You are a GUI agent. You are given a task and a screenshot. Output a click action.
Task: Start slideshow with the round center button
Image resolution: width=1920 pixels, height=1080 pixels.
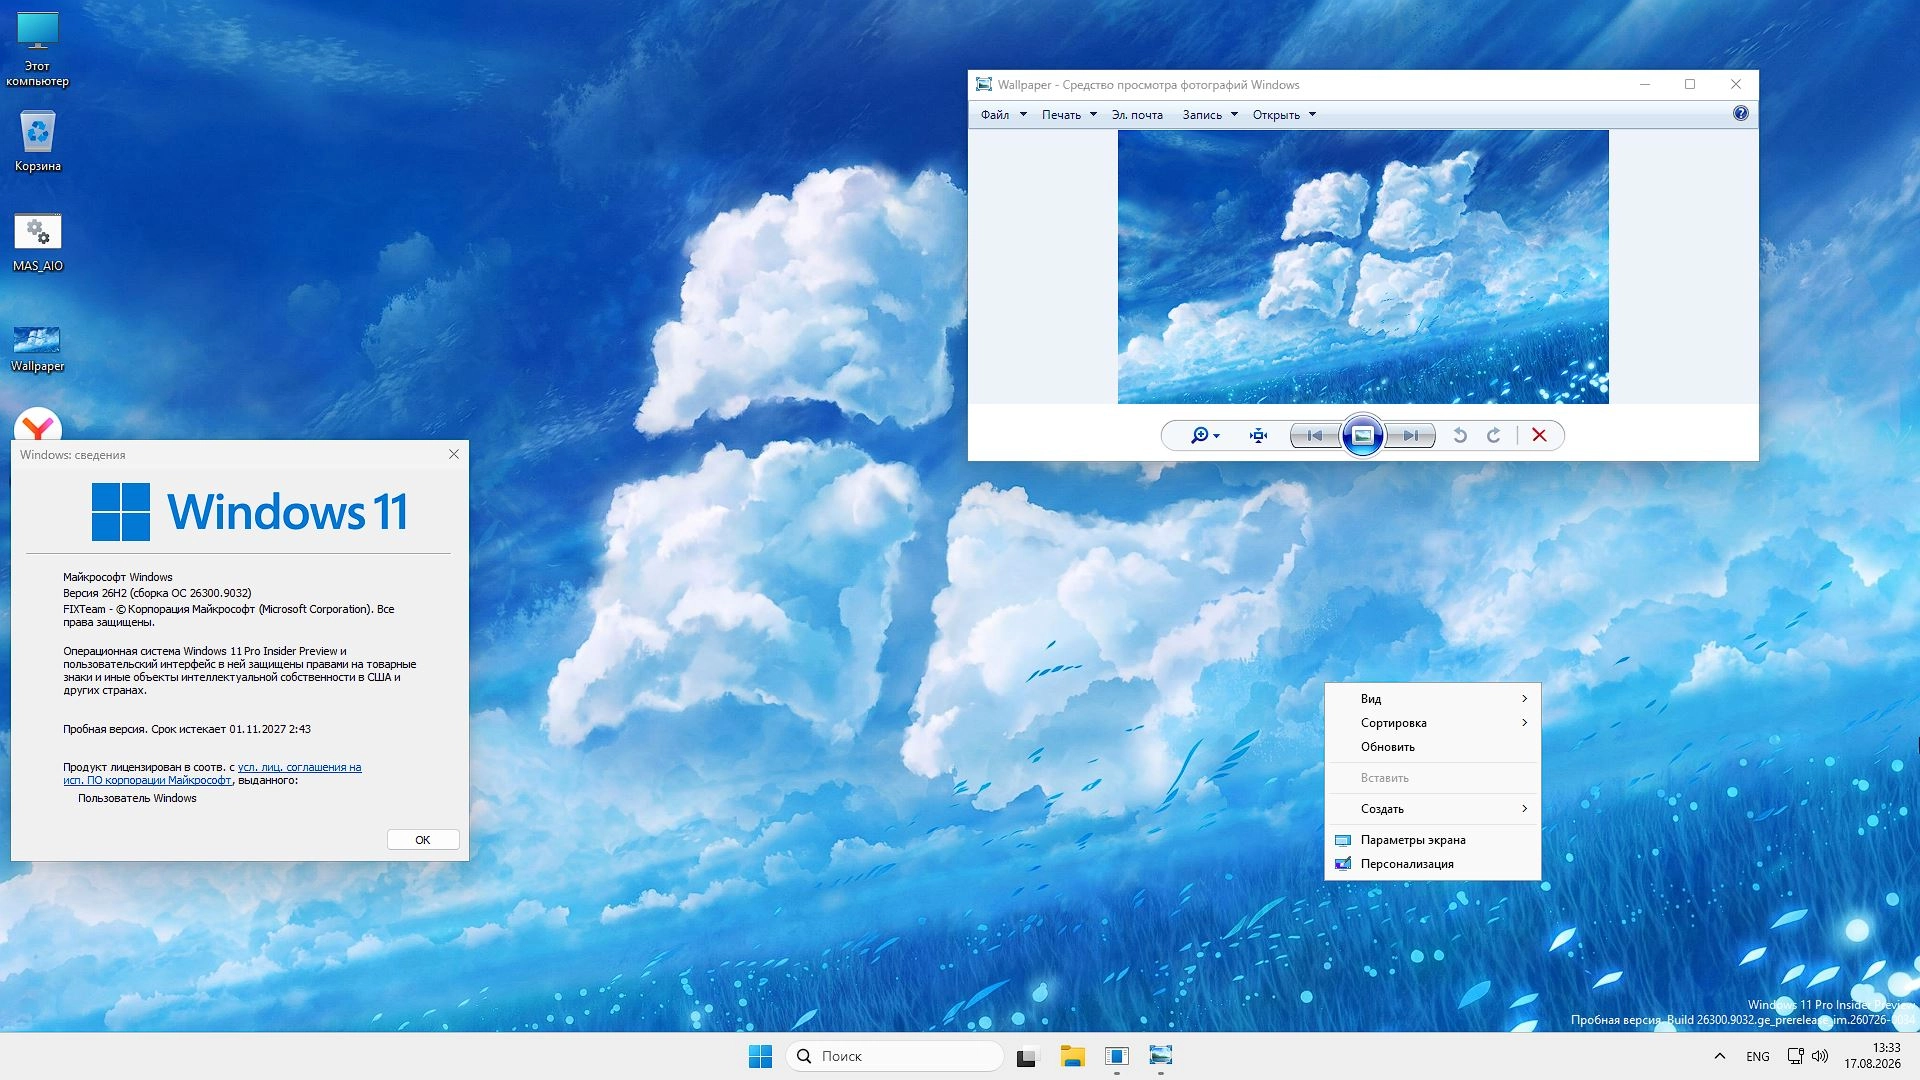click(1362, 435)
